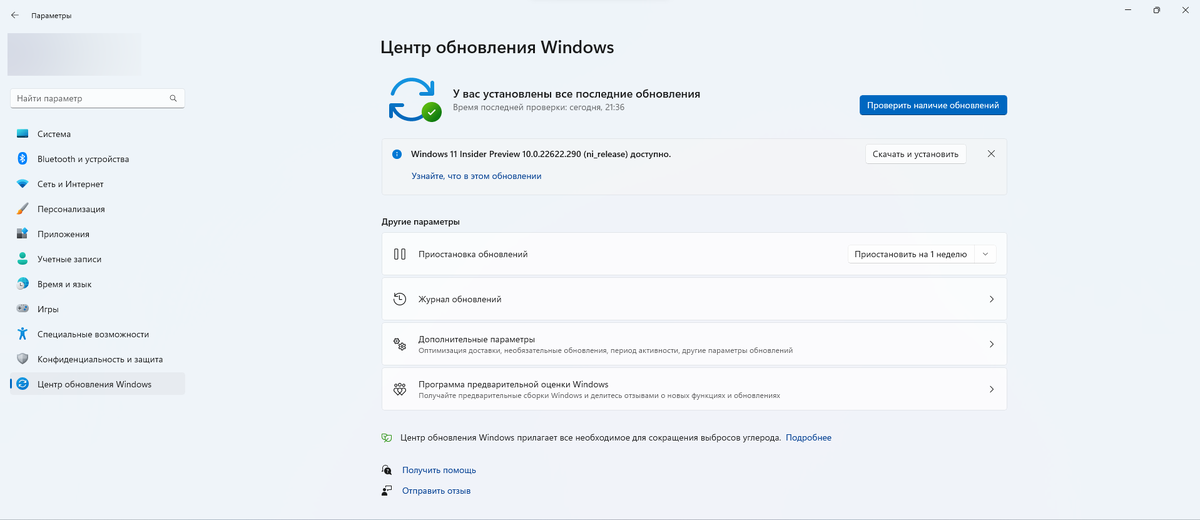This screenshot has width=1200, height=520.
Task: Click the person icon for Учетные записи
Action: [x=22, y=259]
